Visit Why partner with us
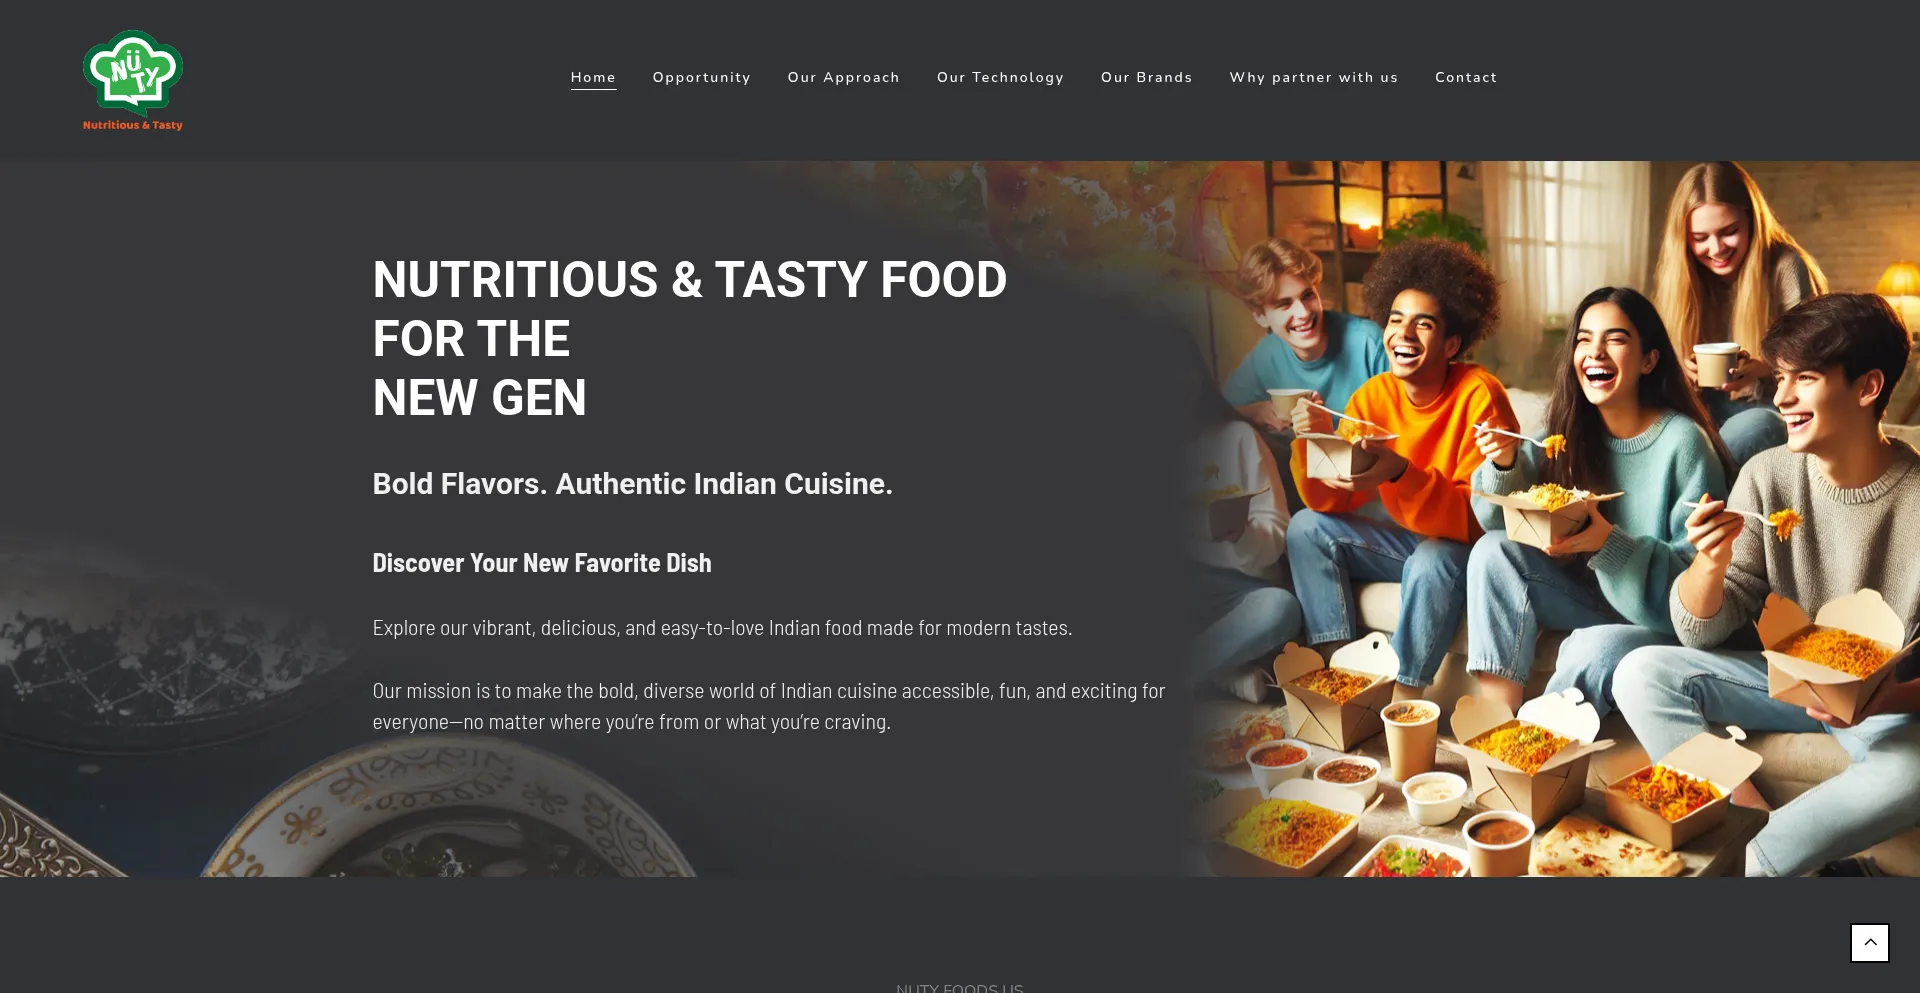This screenshot has width=1920, height=993. [1313, 77]
